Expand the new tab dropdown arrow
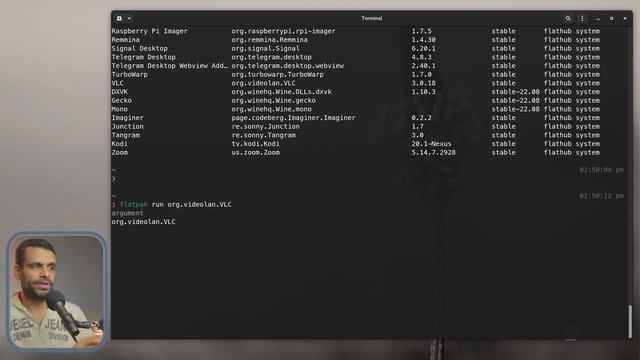Viewport: 640px width, 360px height. (x=129, y=18)
